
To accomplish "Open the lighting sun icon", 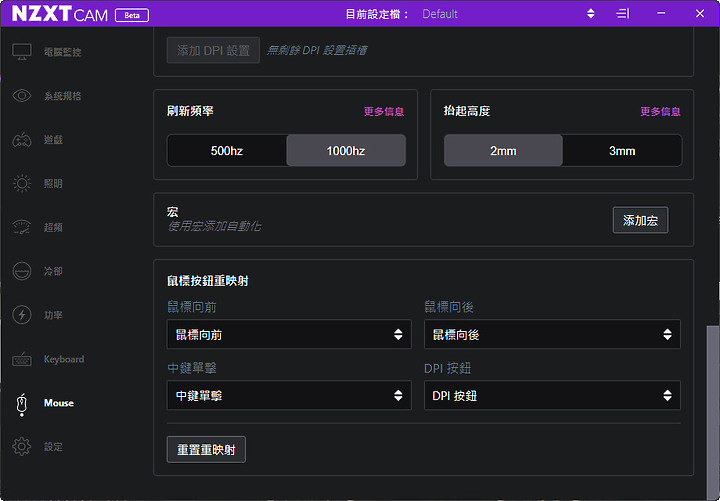I will (22, 183).
